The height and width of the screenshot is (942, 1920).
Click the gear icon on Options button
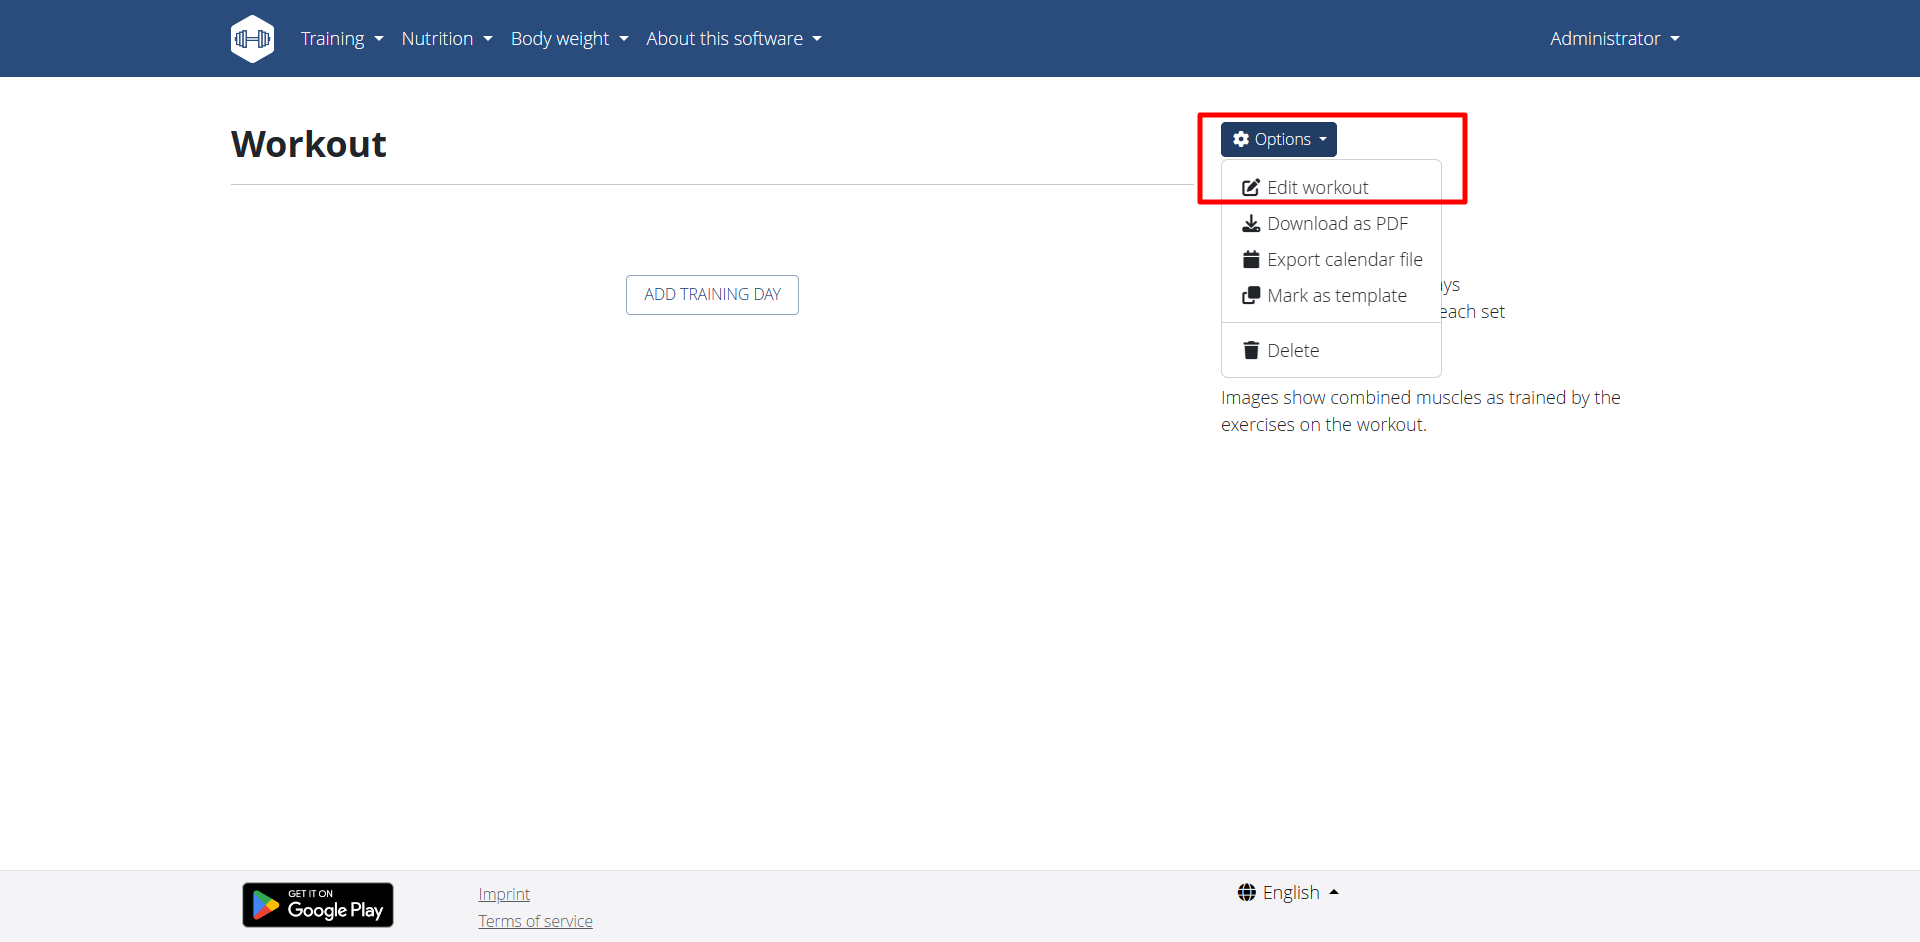[x=1241, y=140]
